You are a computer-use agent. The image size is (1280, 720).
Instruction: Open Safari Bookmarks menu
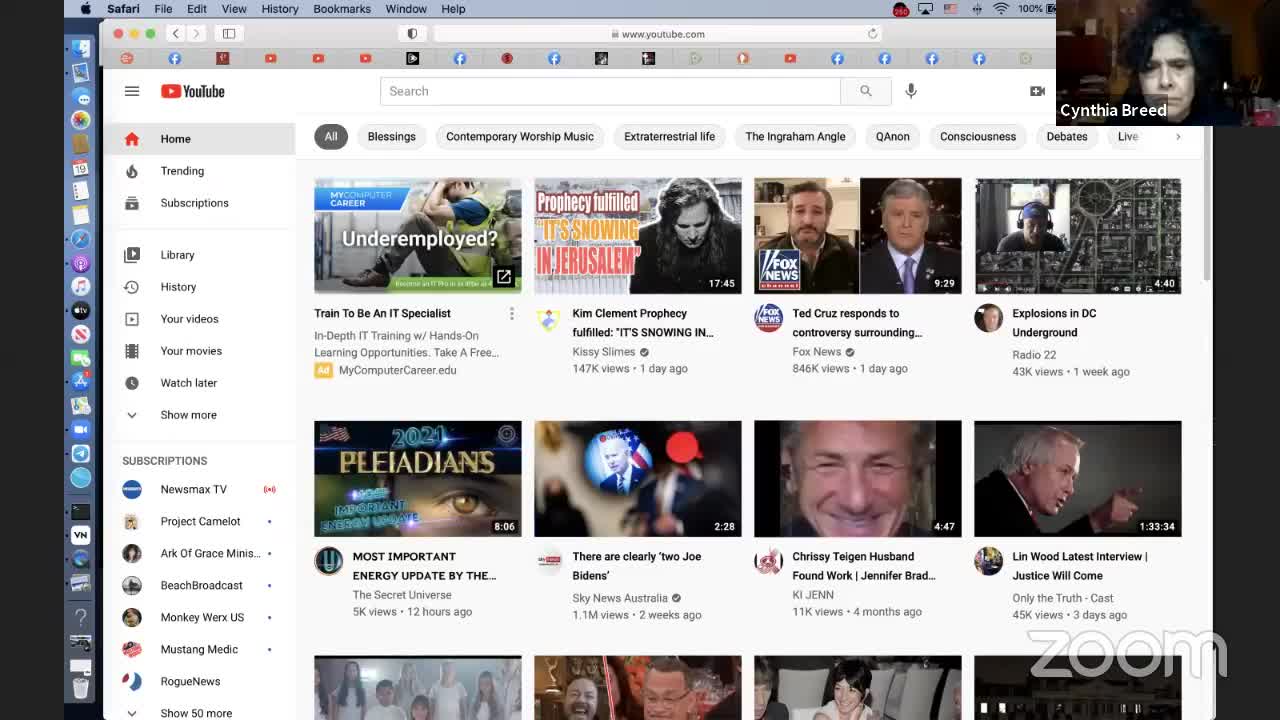[x=342, y=9]
